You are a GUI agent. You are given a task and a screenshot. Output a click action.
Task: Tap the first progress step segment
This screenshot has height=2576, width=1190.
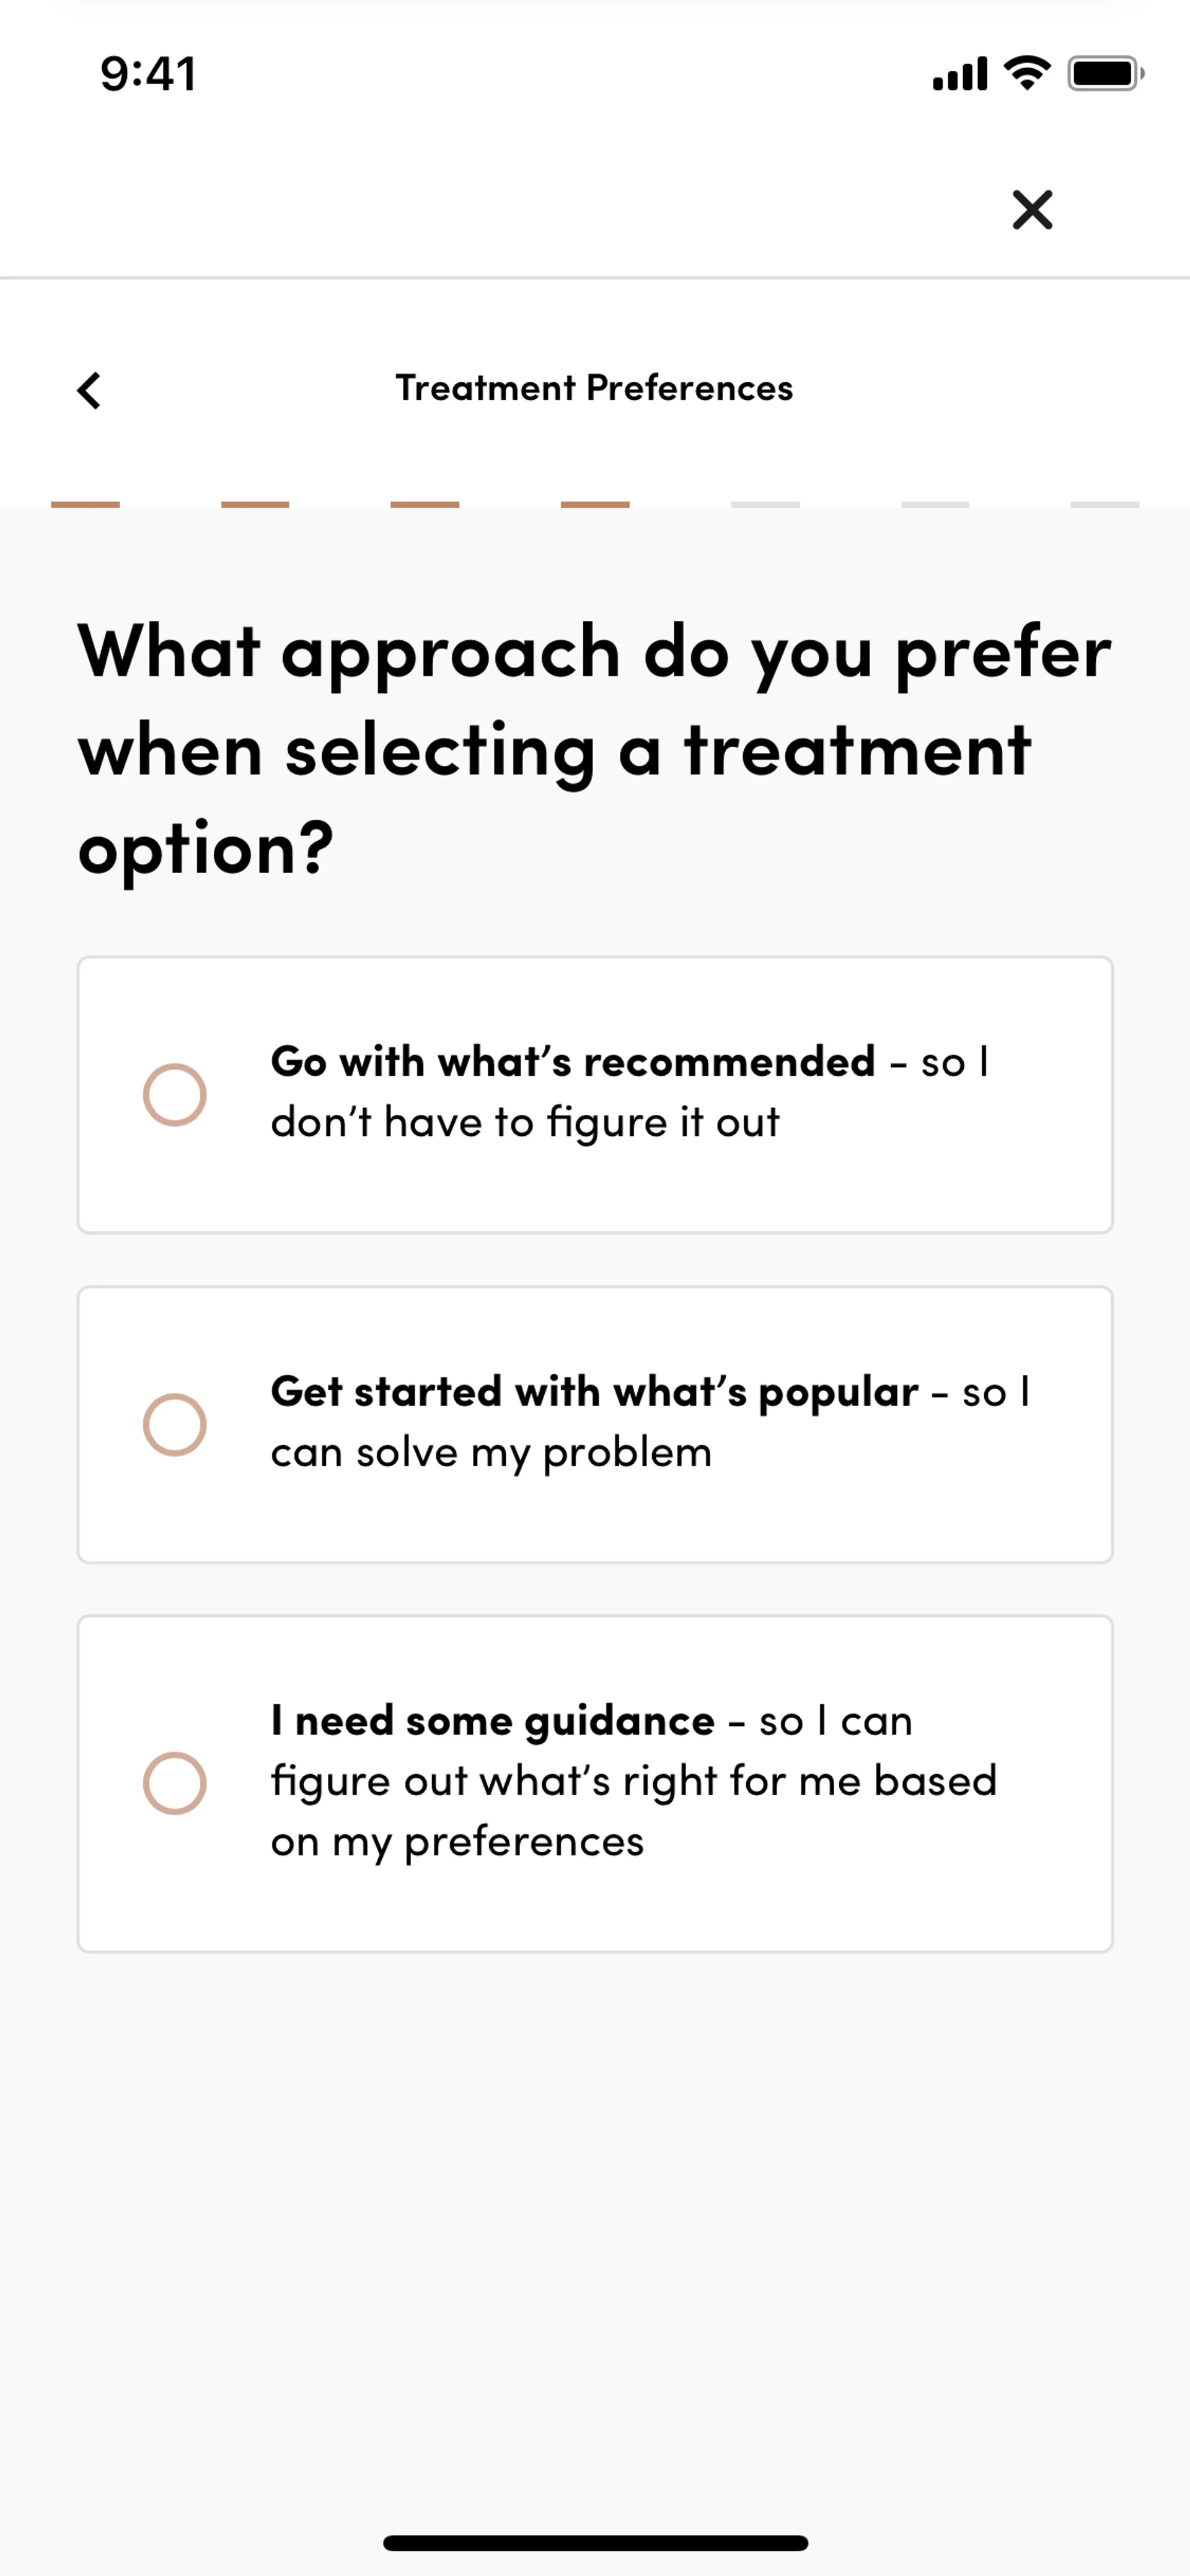(86, 505)
